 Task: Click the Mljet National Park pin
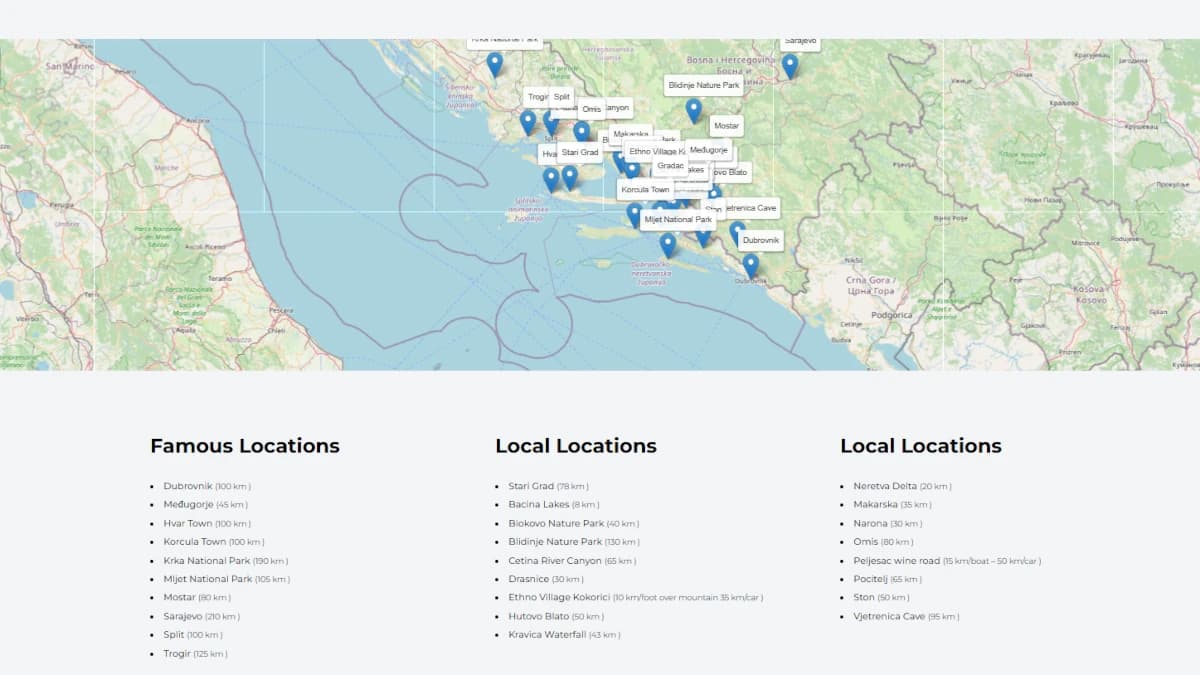pos(668,244)
